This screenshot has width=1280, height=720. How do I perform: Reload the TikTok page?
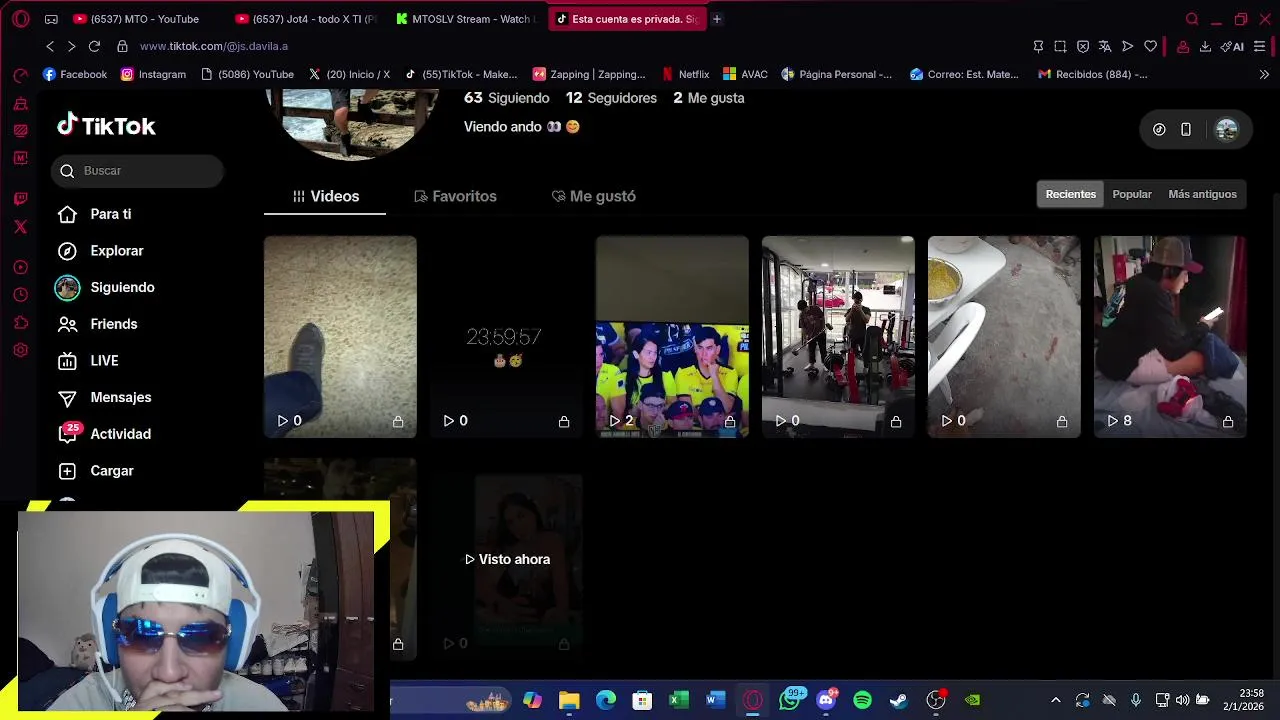tap(94, 46)
